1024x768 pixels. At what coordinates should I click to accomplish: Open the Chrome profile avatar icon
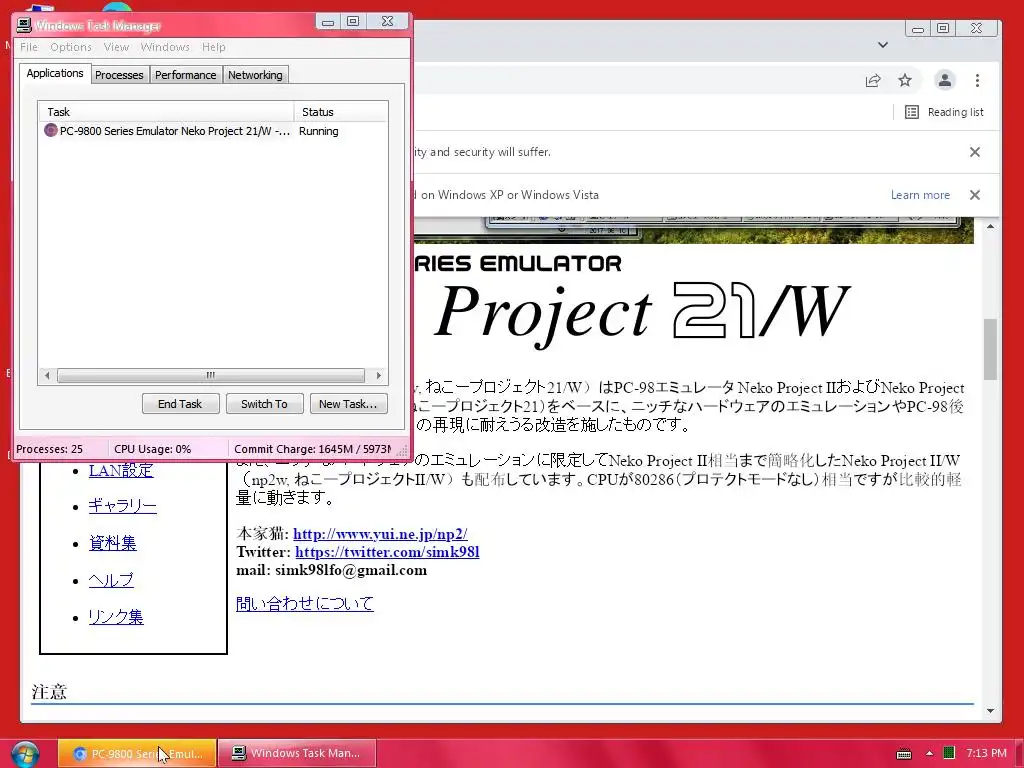944,80
